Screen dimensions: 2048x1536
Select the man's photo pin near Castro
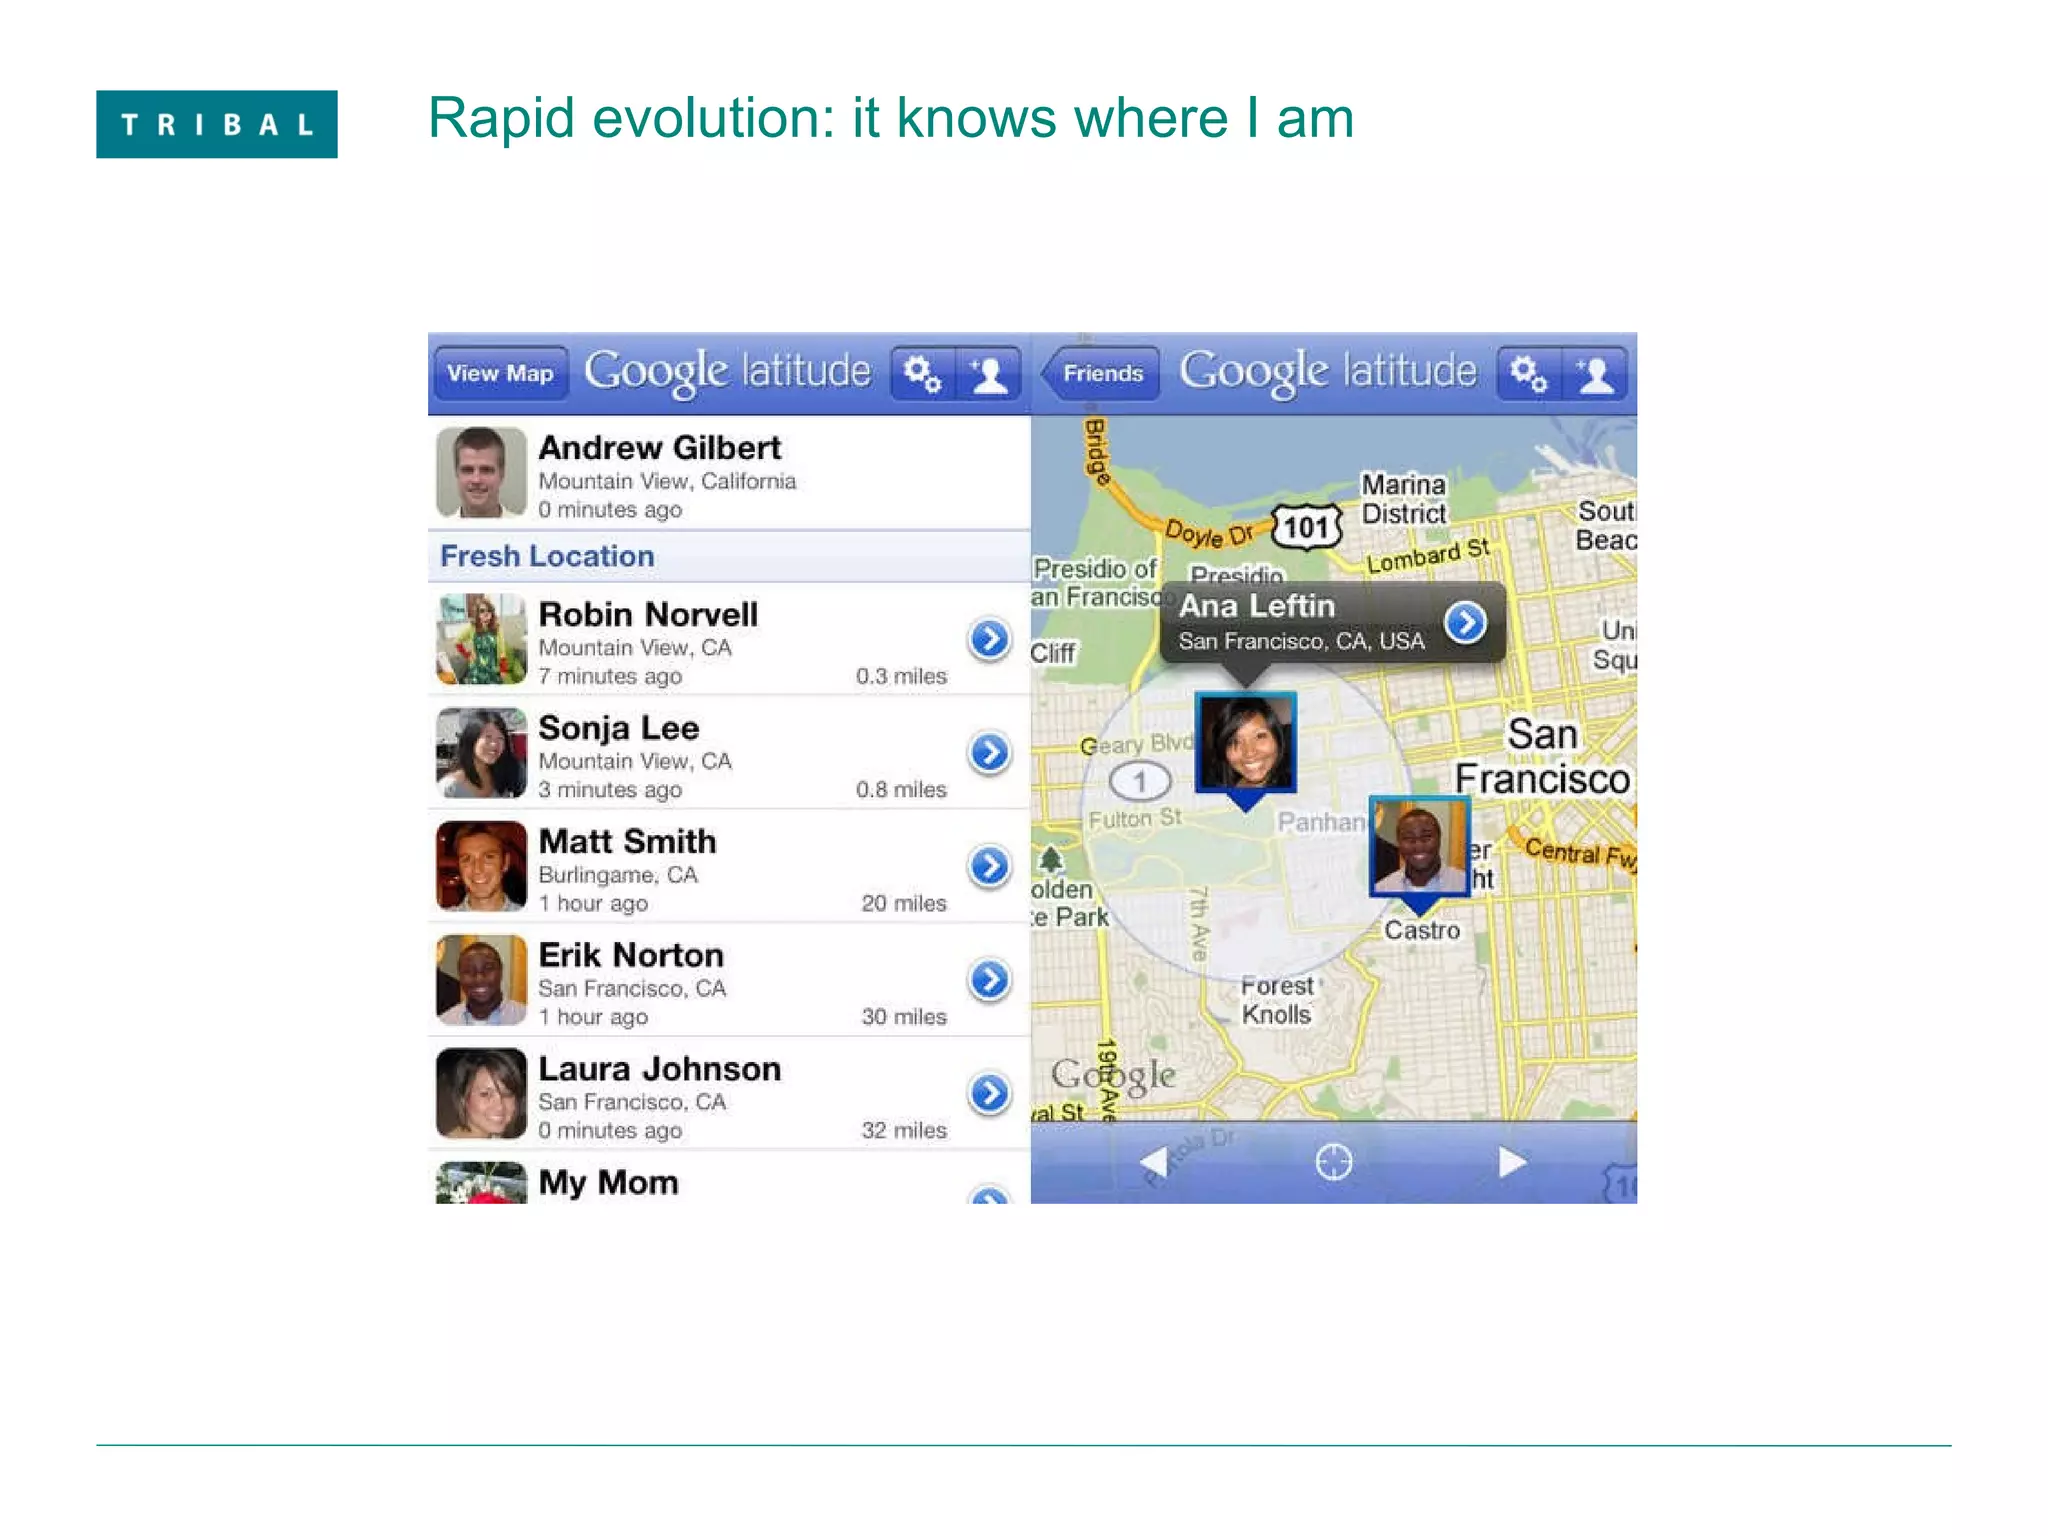tap(1419, 847)
